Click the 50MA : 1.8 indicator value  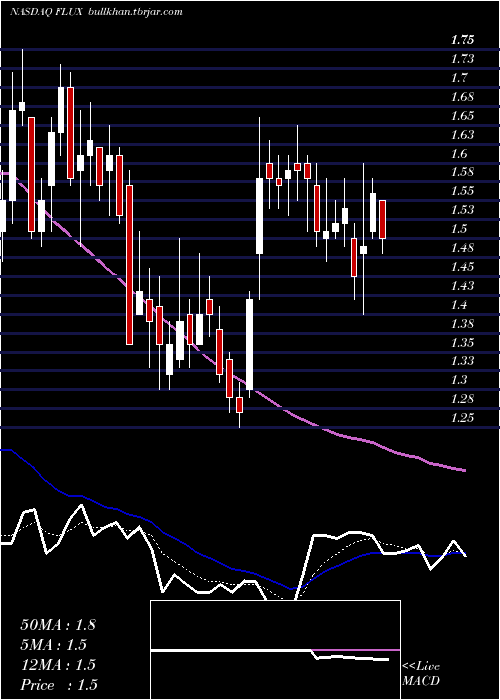(58, 625)
